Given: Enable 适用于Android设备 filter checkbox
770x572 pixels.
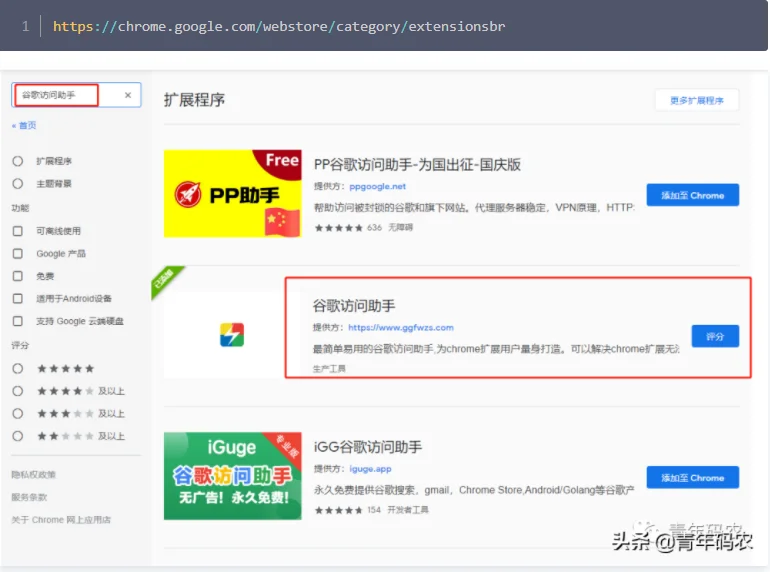Looking at the screenshot, I should point(18,299).
